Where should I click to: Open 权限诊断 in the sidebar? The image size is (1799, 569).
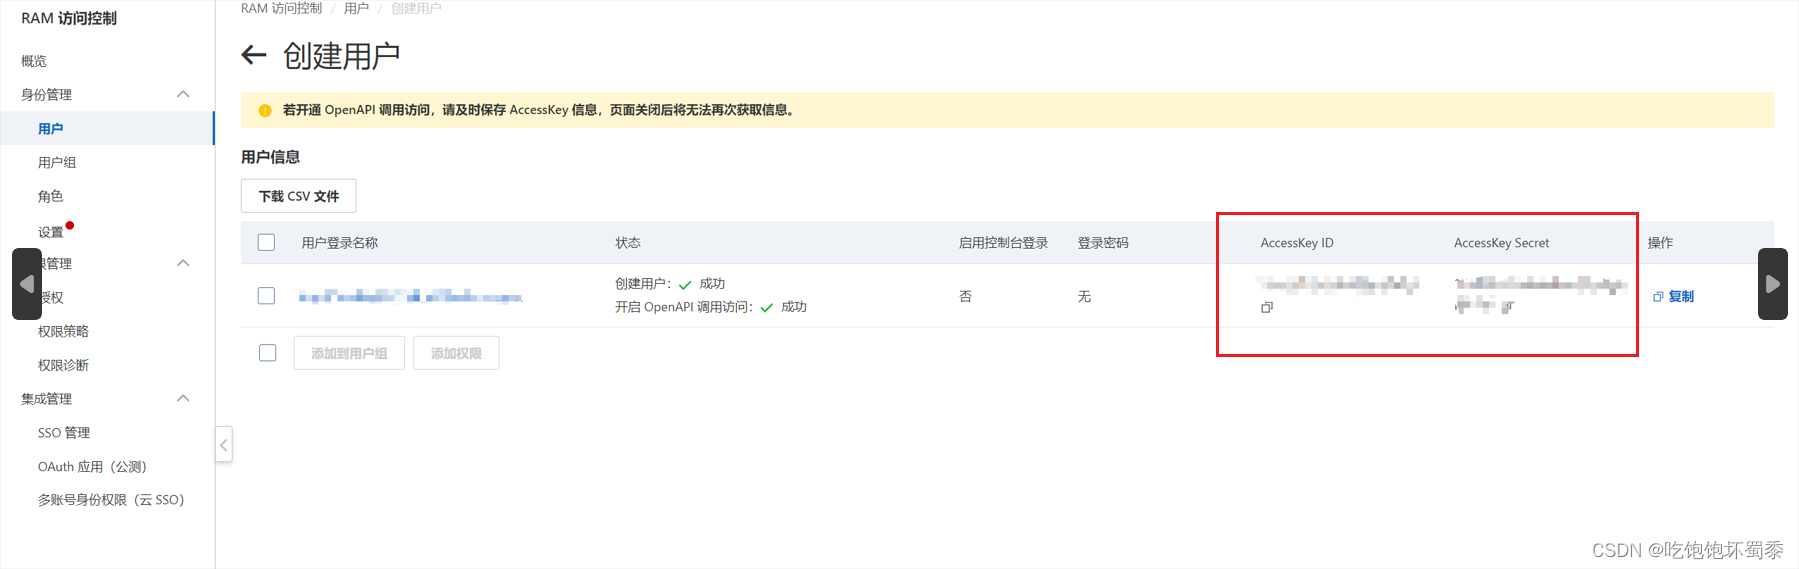pyautogui.click(x=63, y=365)
